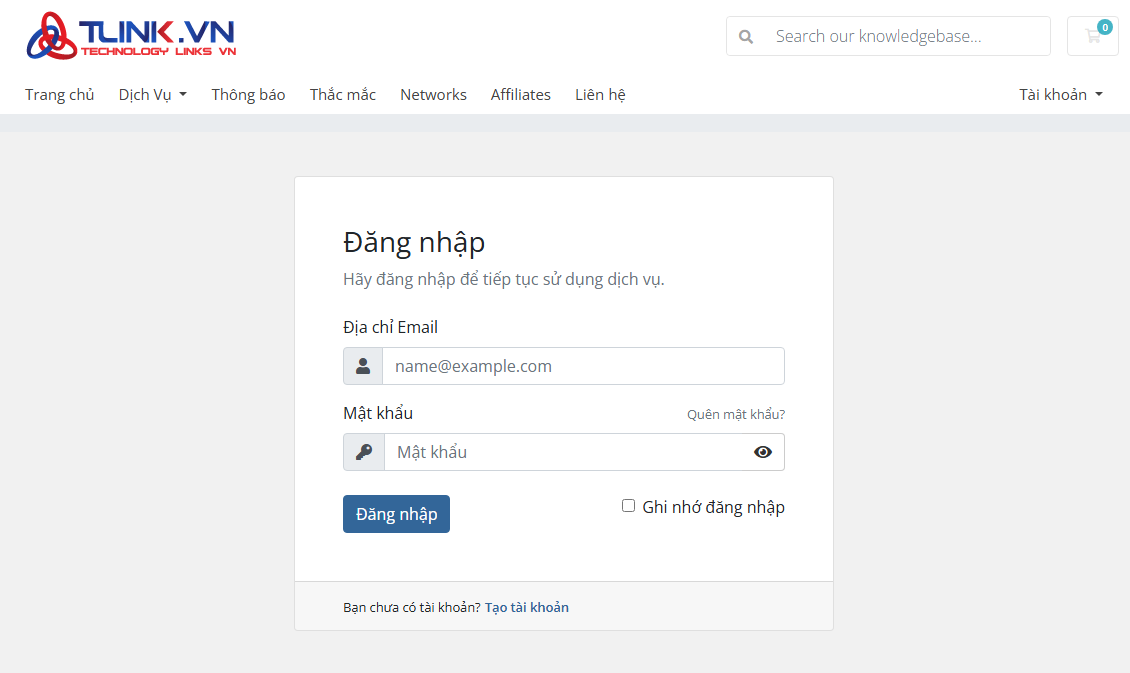Viewport: 1130px width, 673px height.
Task: Click the cart item count badge
Action: tap(1104, 27)
